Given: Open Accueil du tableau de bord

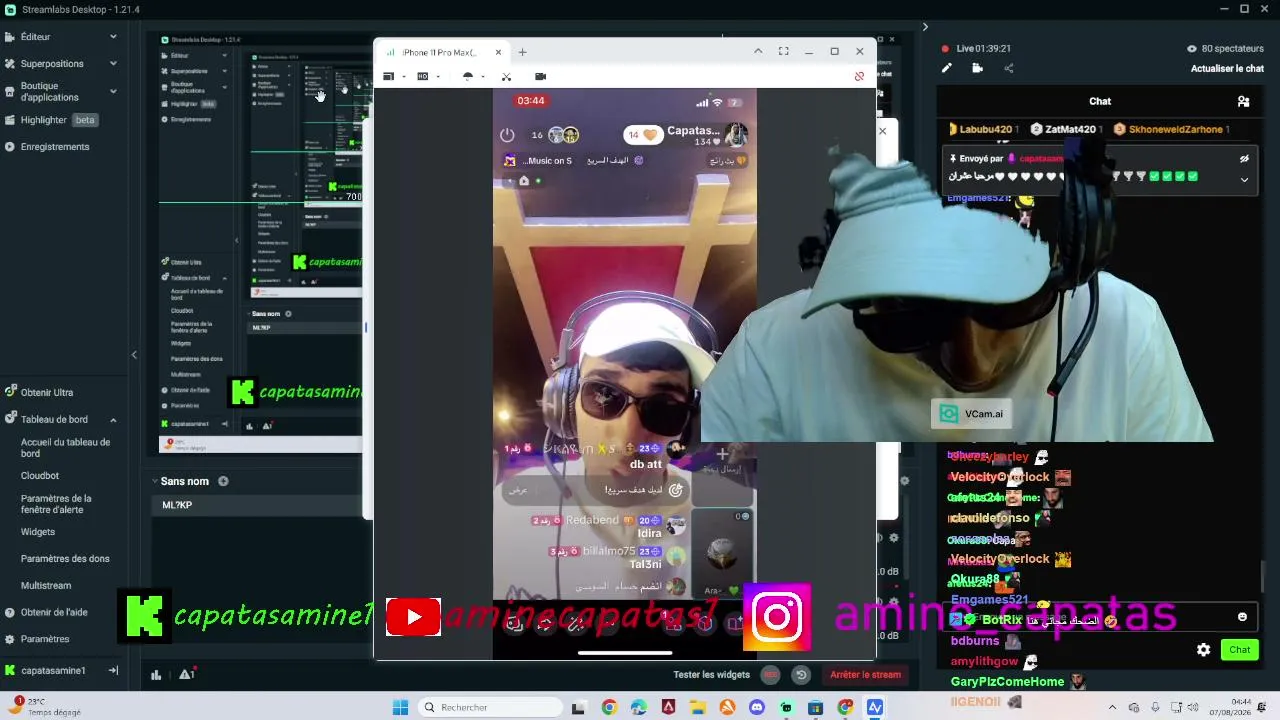Looking at the screenshot, I should [x=66, y=448].
